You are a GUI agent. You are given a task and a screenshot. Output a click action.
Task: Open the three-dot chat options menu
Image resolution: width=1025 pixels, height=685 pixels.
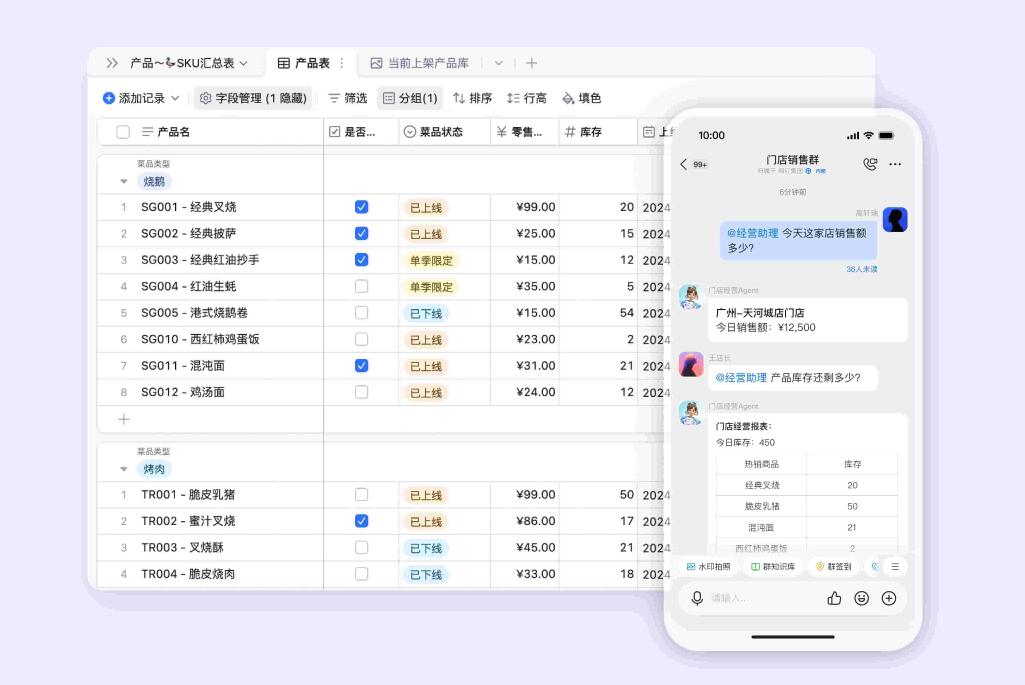click(895, 164)
